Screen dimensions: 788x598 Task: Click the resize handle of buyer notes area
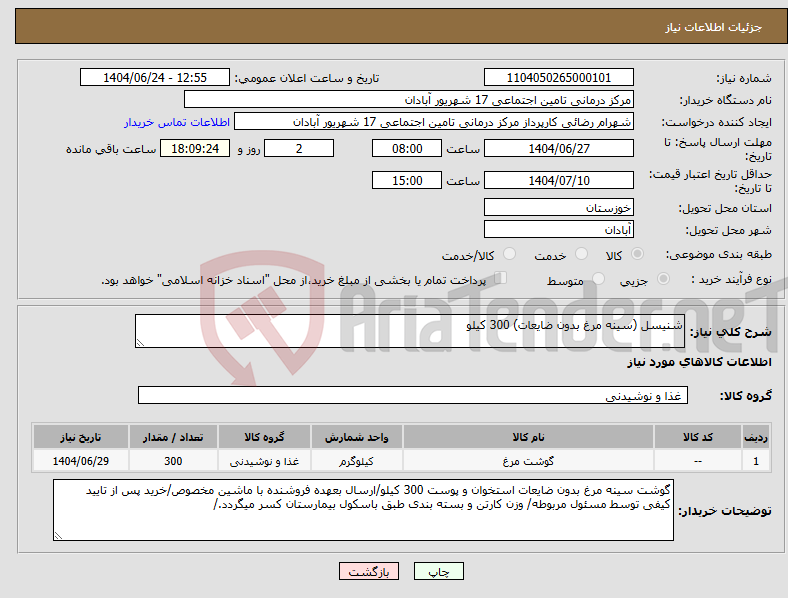point(58,536)
